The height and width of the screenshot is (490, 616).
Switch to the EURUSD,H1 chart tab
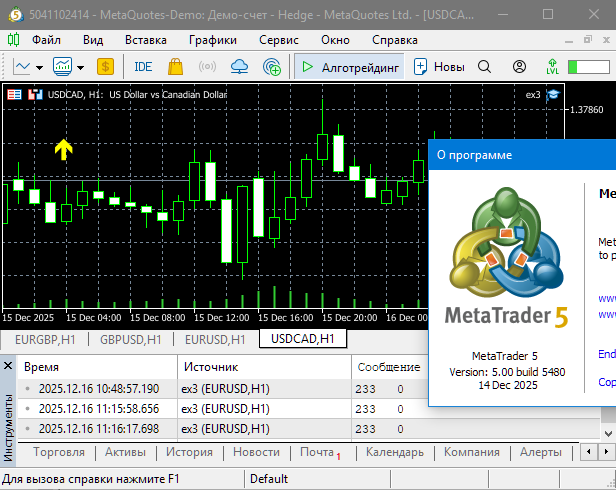coord(215,340)
